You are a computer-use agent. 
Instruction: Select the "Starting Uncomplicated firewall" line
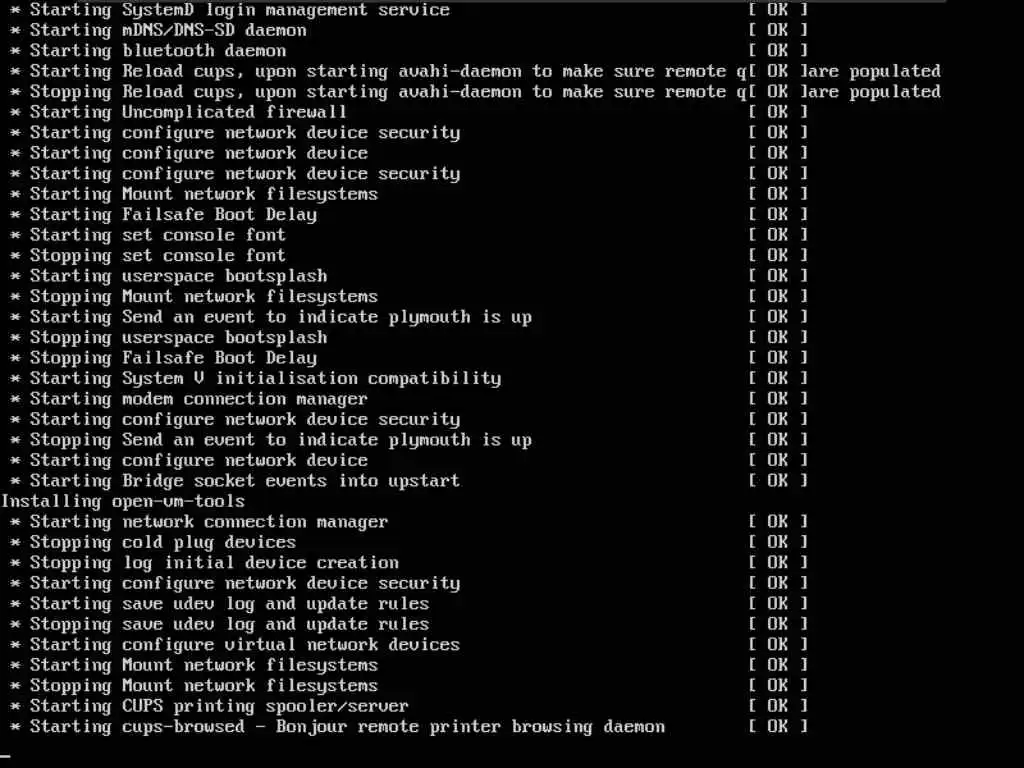click(x=188, y=112)
